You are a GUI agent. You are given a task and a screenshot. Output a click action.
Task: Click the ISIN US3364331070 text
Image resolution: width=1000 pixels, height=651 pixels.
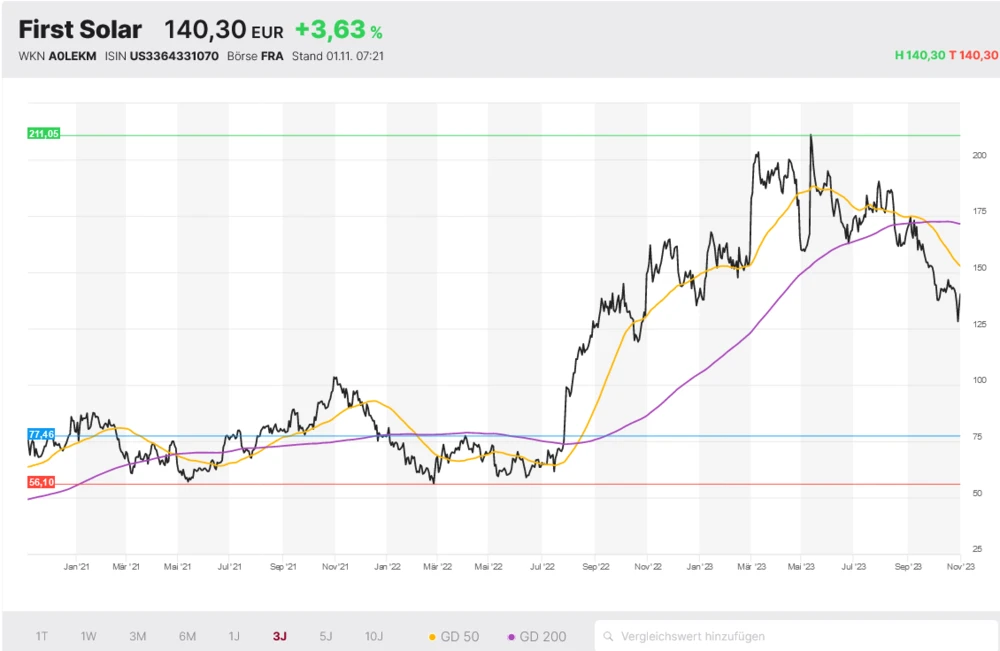point(161,56)
